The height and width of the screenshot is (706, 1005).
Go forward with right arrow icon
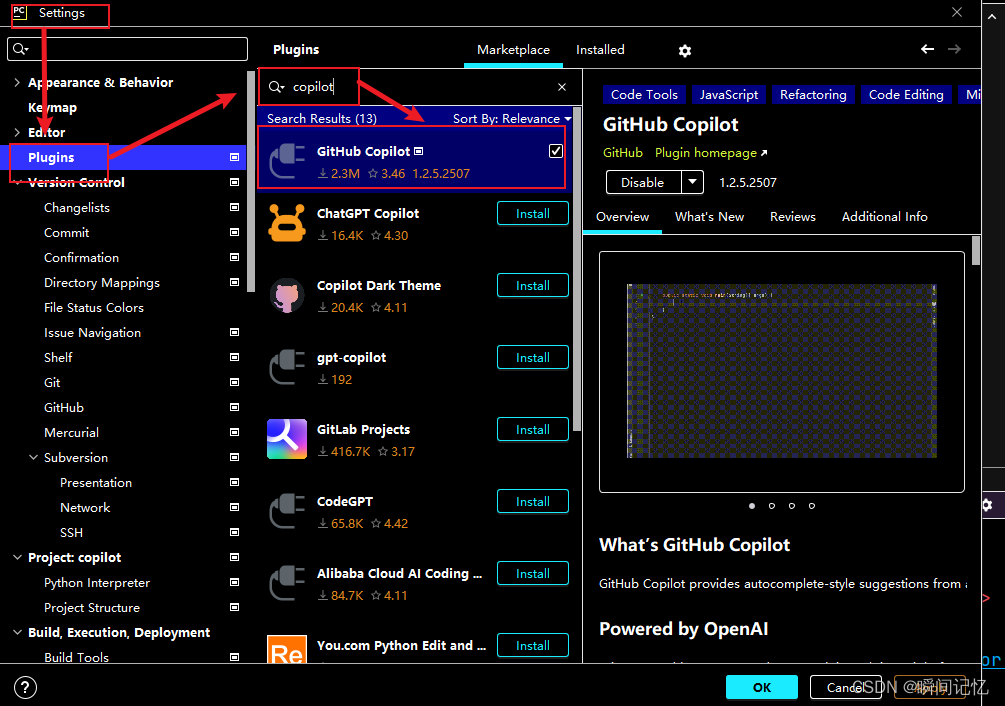(x=954, y=49)
